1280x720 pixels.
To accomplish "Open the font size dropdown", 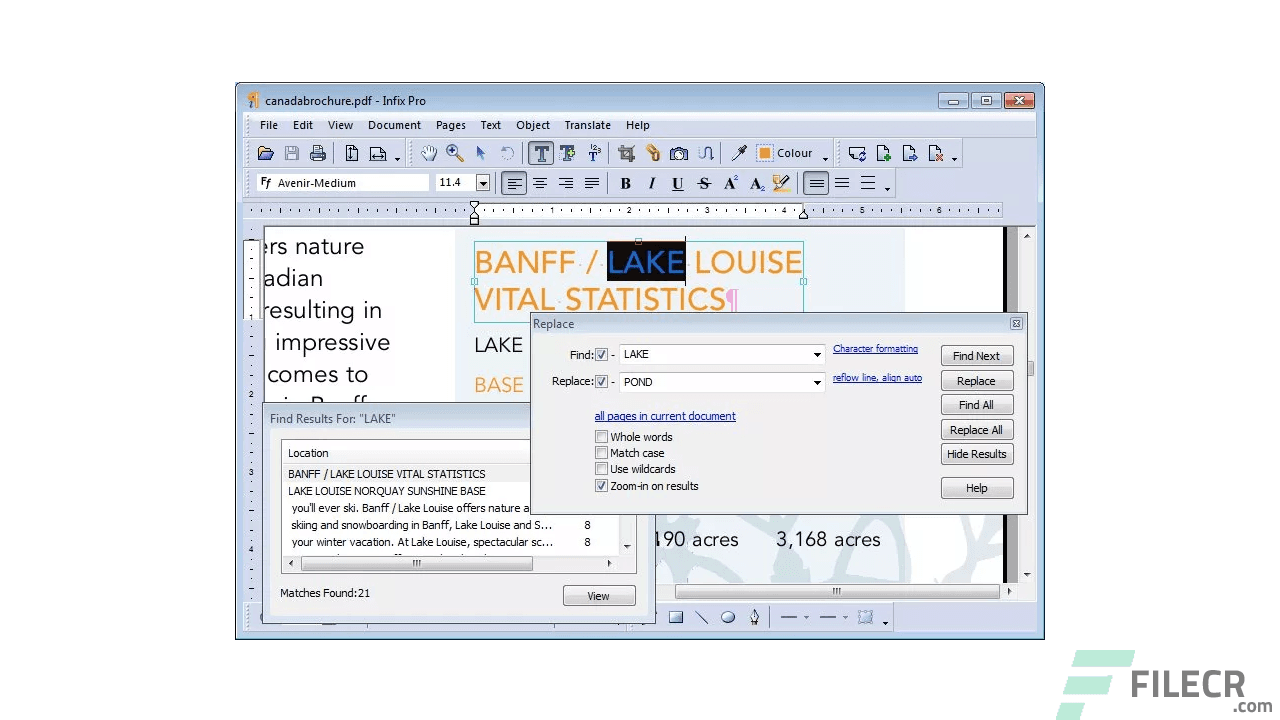I will click(x=483, y=183).
